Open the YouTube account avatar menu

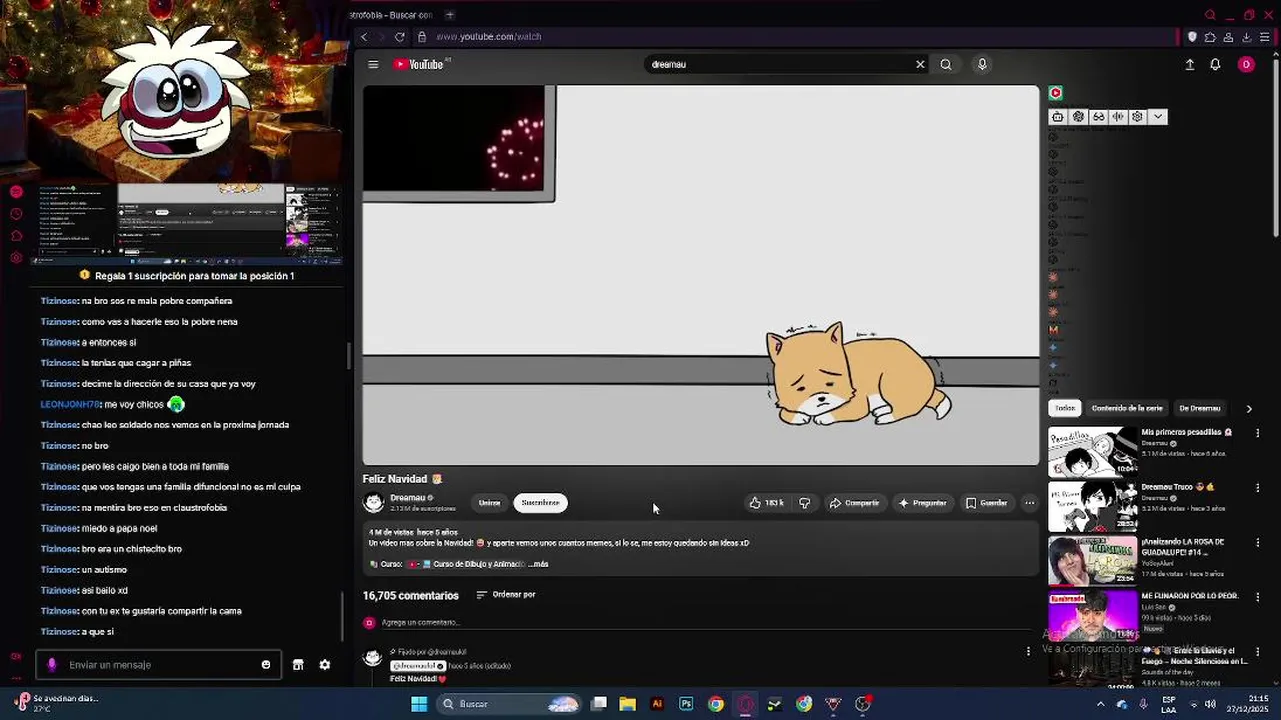tap(1246, 64)
